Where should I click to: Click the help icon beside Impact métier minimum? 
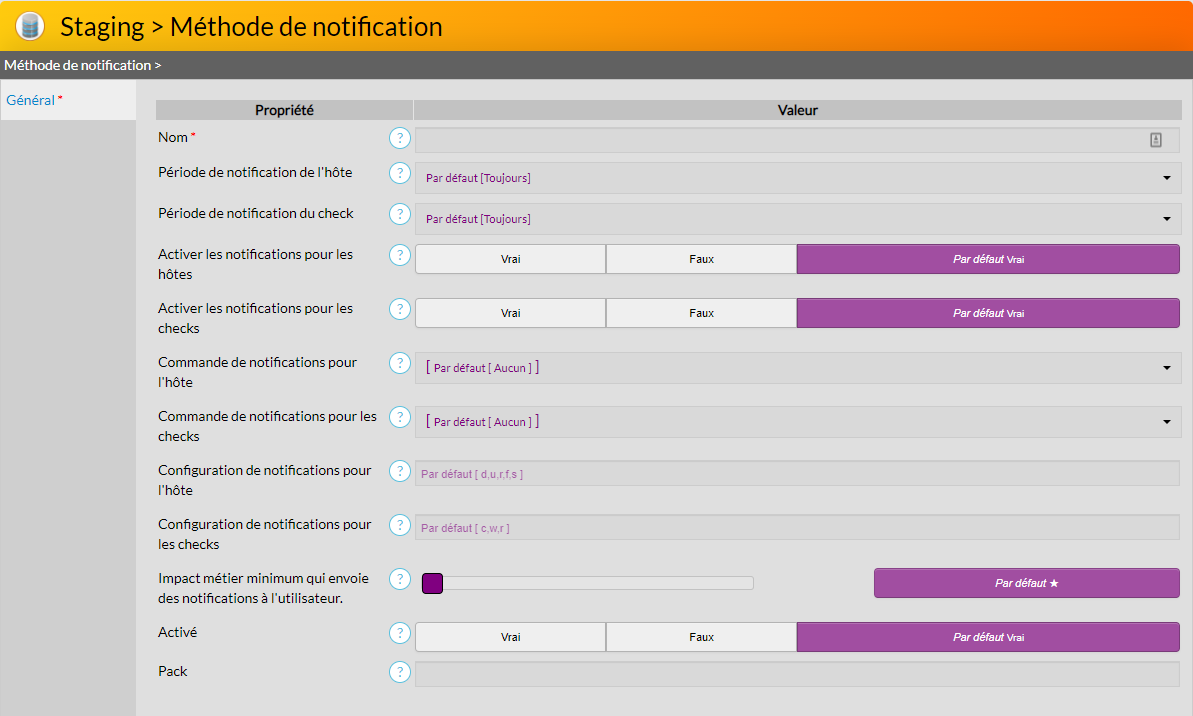pyautogui.click(x=400, y=579)
